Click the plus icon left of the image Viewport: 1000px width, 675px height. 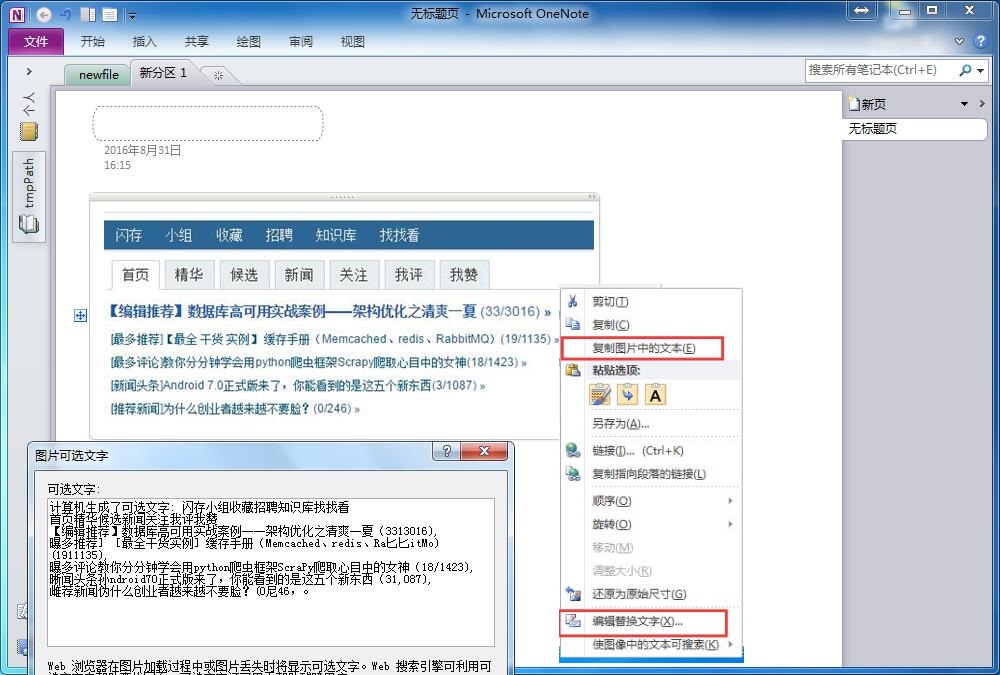pyautogui.click(x=80, y=315)
